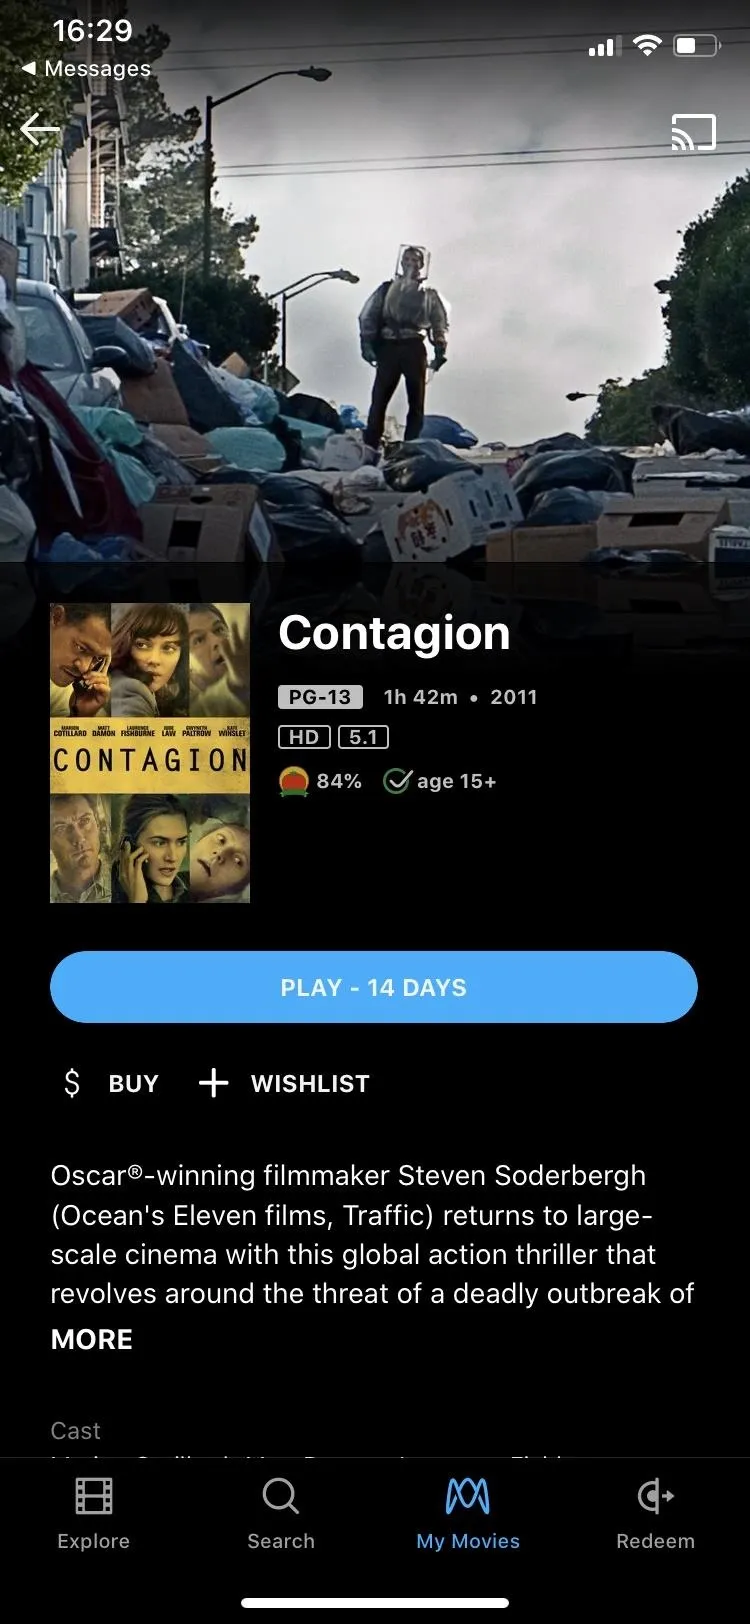This screenshot has height=1624, width=750.
Task: Tap the Contagion poster thumbnail
Action: pos(150,753)
